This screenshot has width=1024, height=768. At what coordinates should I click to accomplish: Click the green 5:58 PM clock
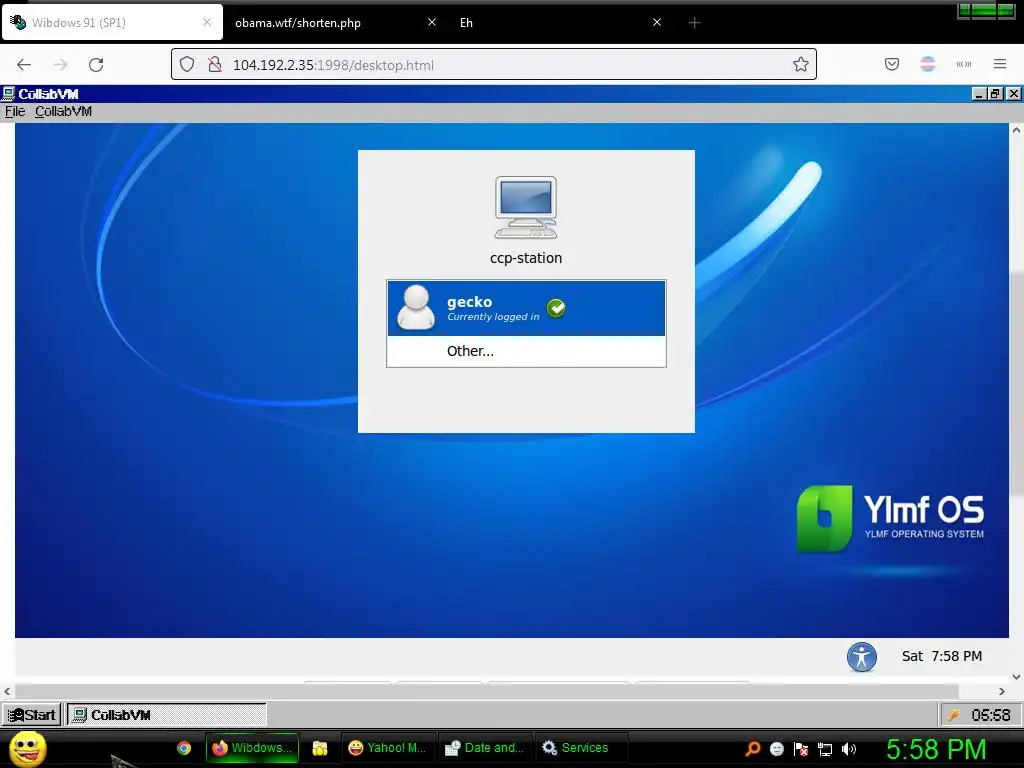[x=936, y=749]
